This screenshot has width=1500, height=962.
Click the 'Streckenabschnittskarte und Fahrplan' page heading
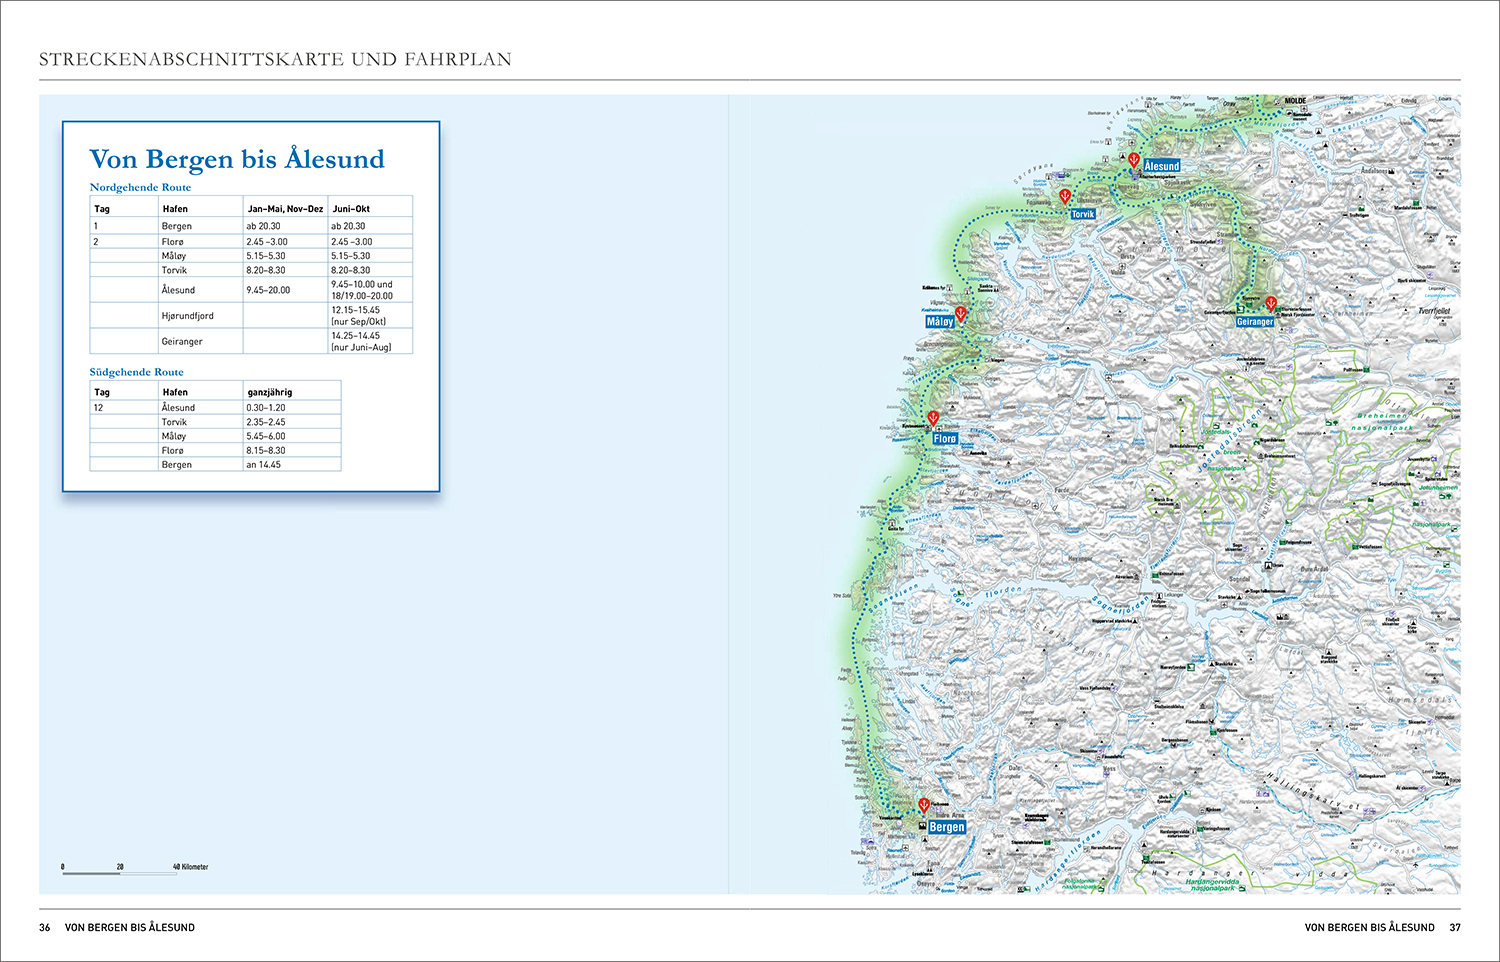[275, 59]
